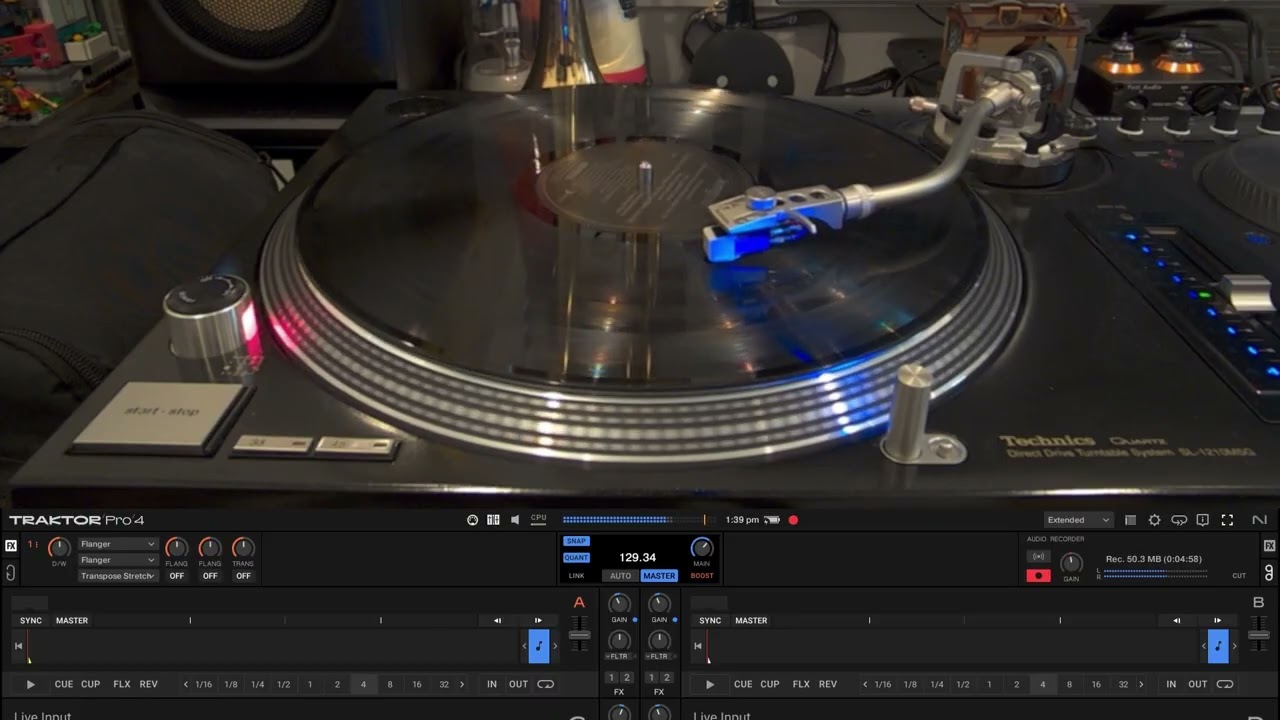Click the MAIN volume knob
Image resolution: width=1280 pixels, height=720 pixels.
pos(702,547)
